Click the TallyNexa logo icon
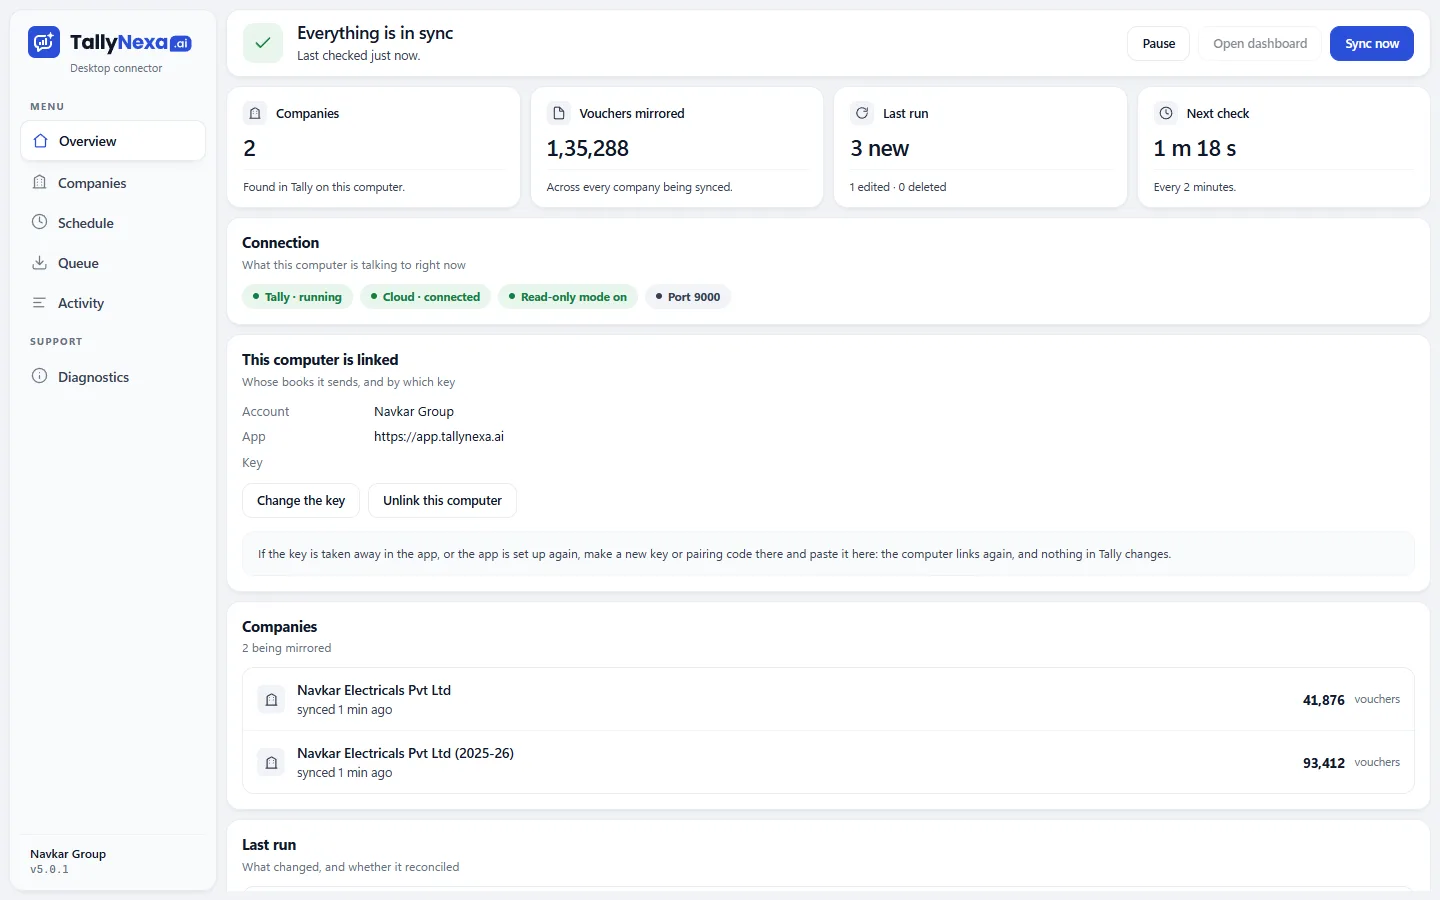Image resolution: width=1440 pixels, height=900 pixels. 44,42
